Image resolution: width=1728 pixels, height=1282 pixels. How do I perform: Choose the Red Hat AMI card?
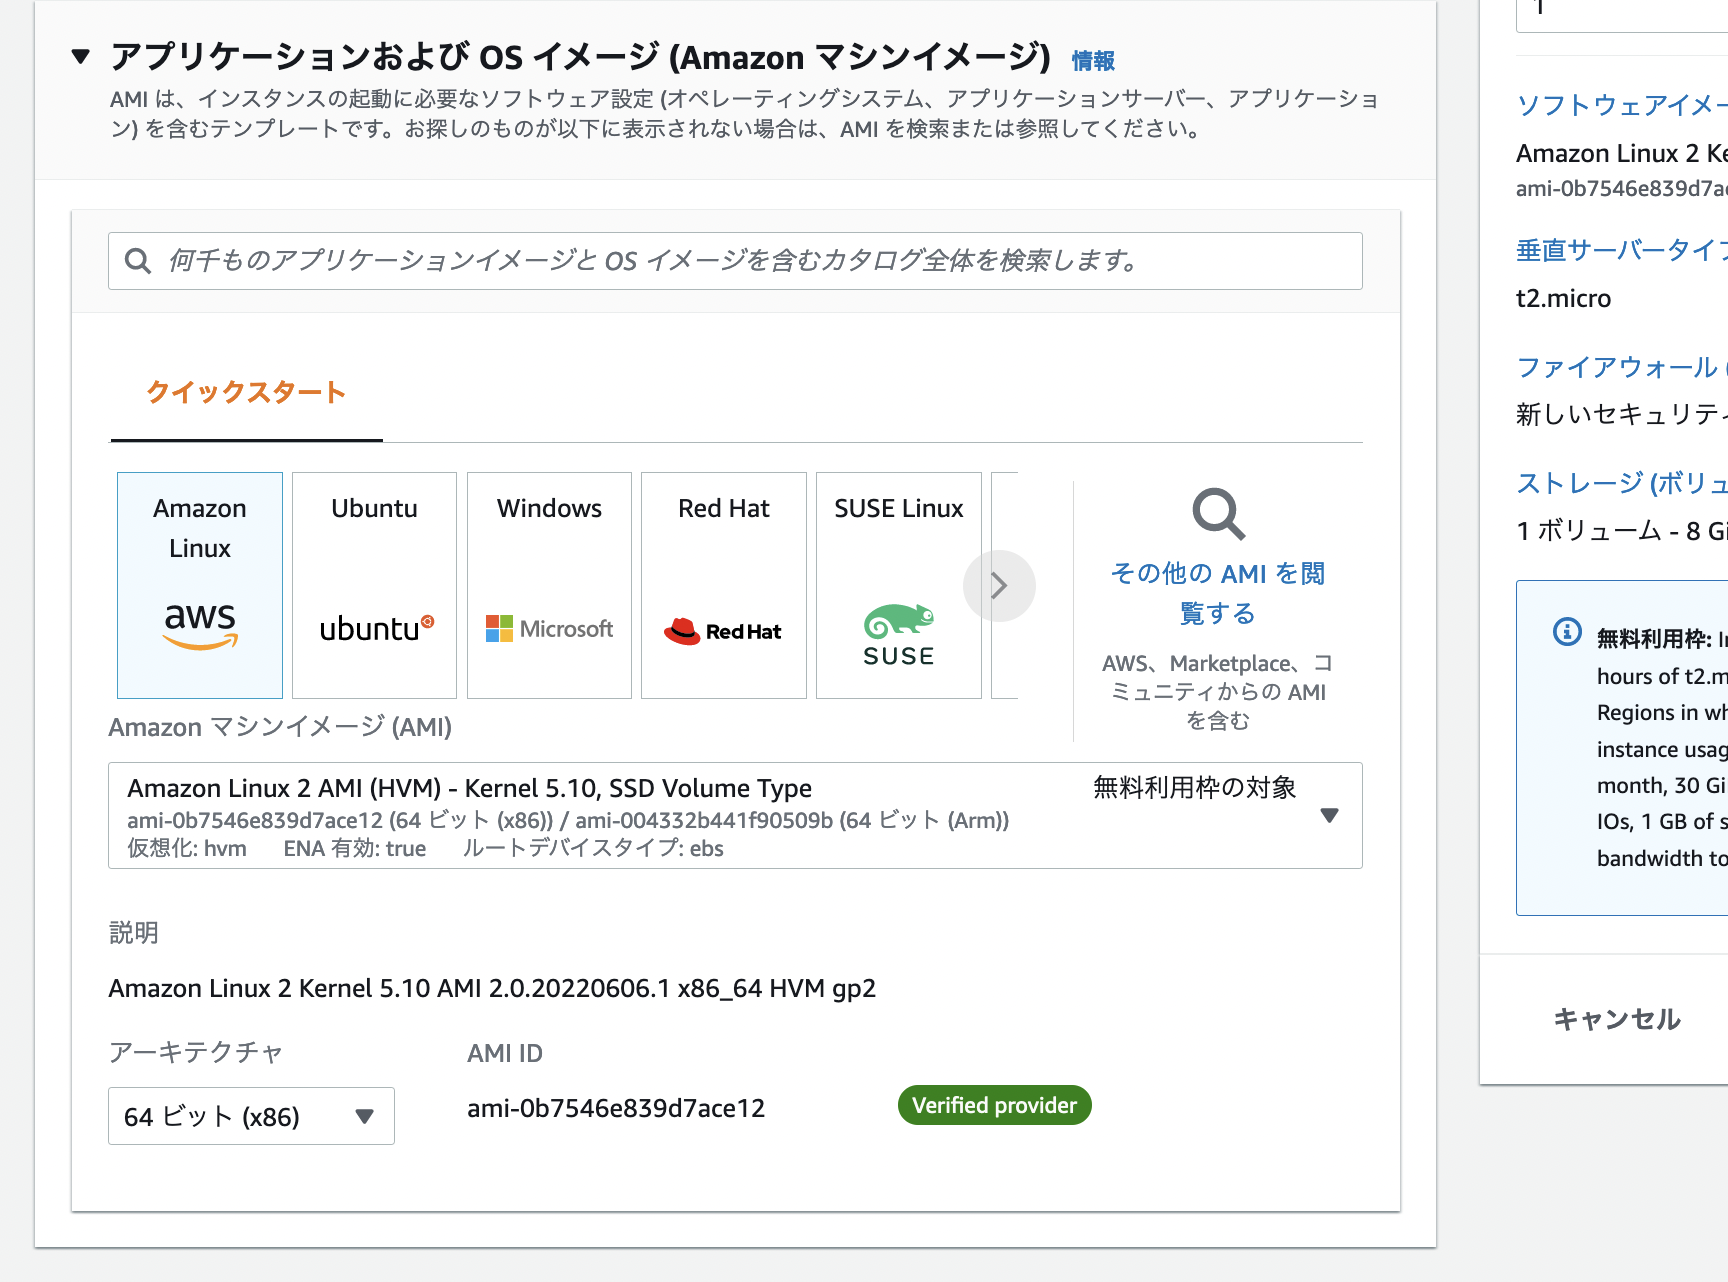(x=723, y=585)
